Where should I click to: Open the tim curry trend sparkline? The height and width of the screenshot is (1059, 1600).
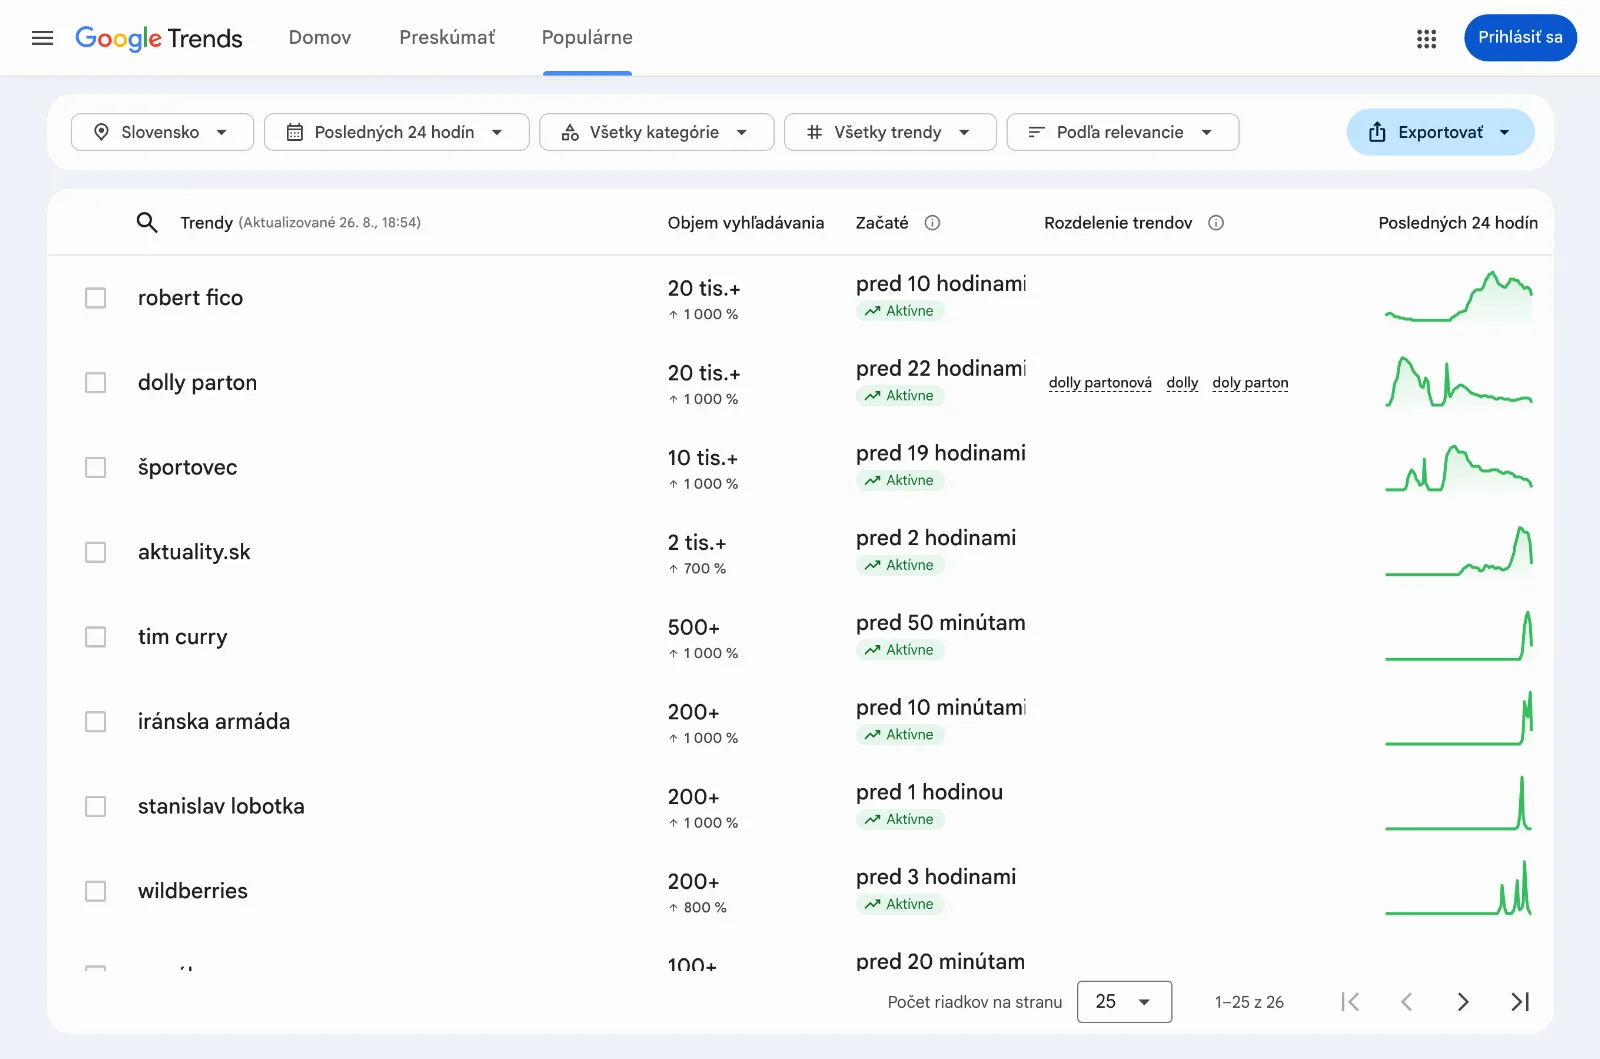[x=1458, y=636]
